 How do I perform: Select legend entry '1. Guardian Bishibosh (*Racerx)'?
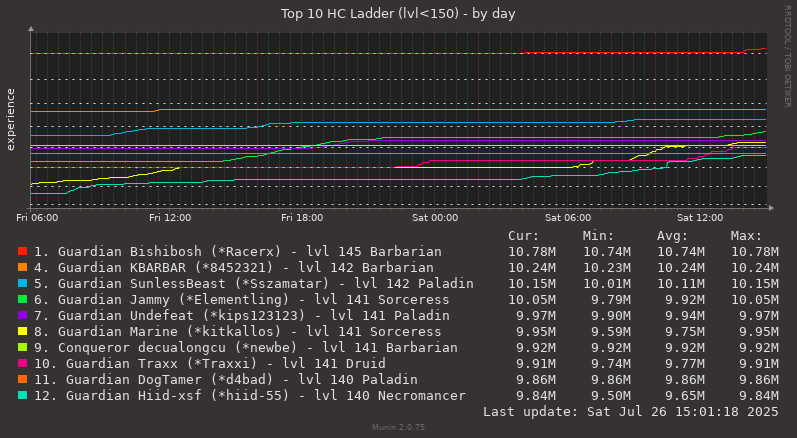coord(158,252)
